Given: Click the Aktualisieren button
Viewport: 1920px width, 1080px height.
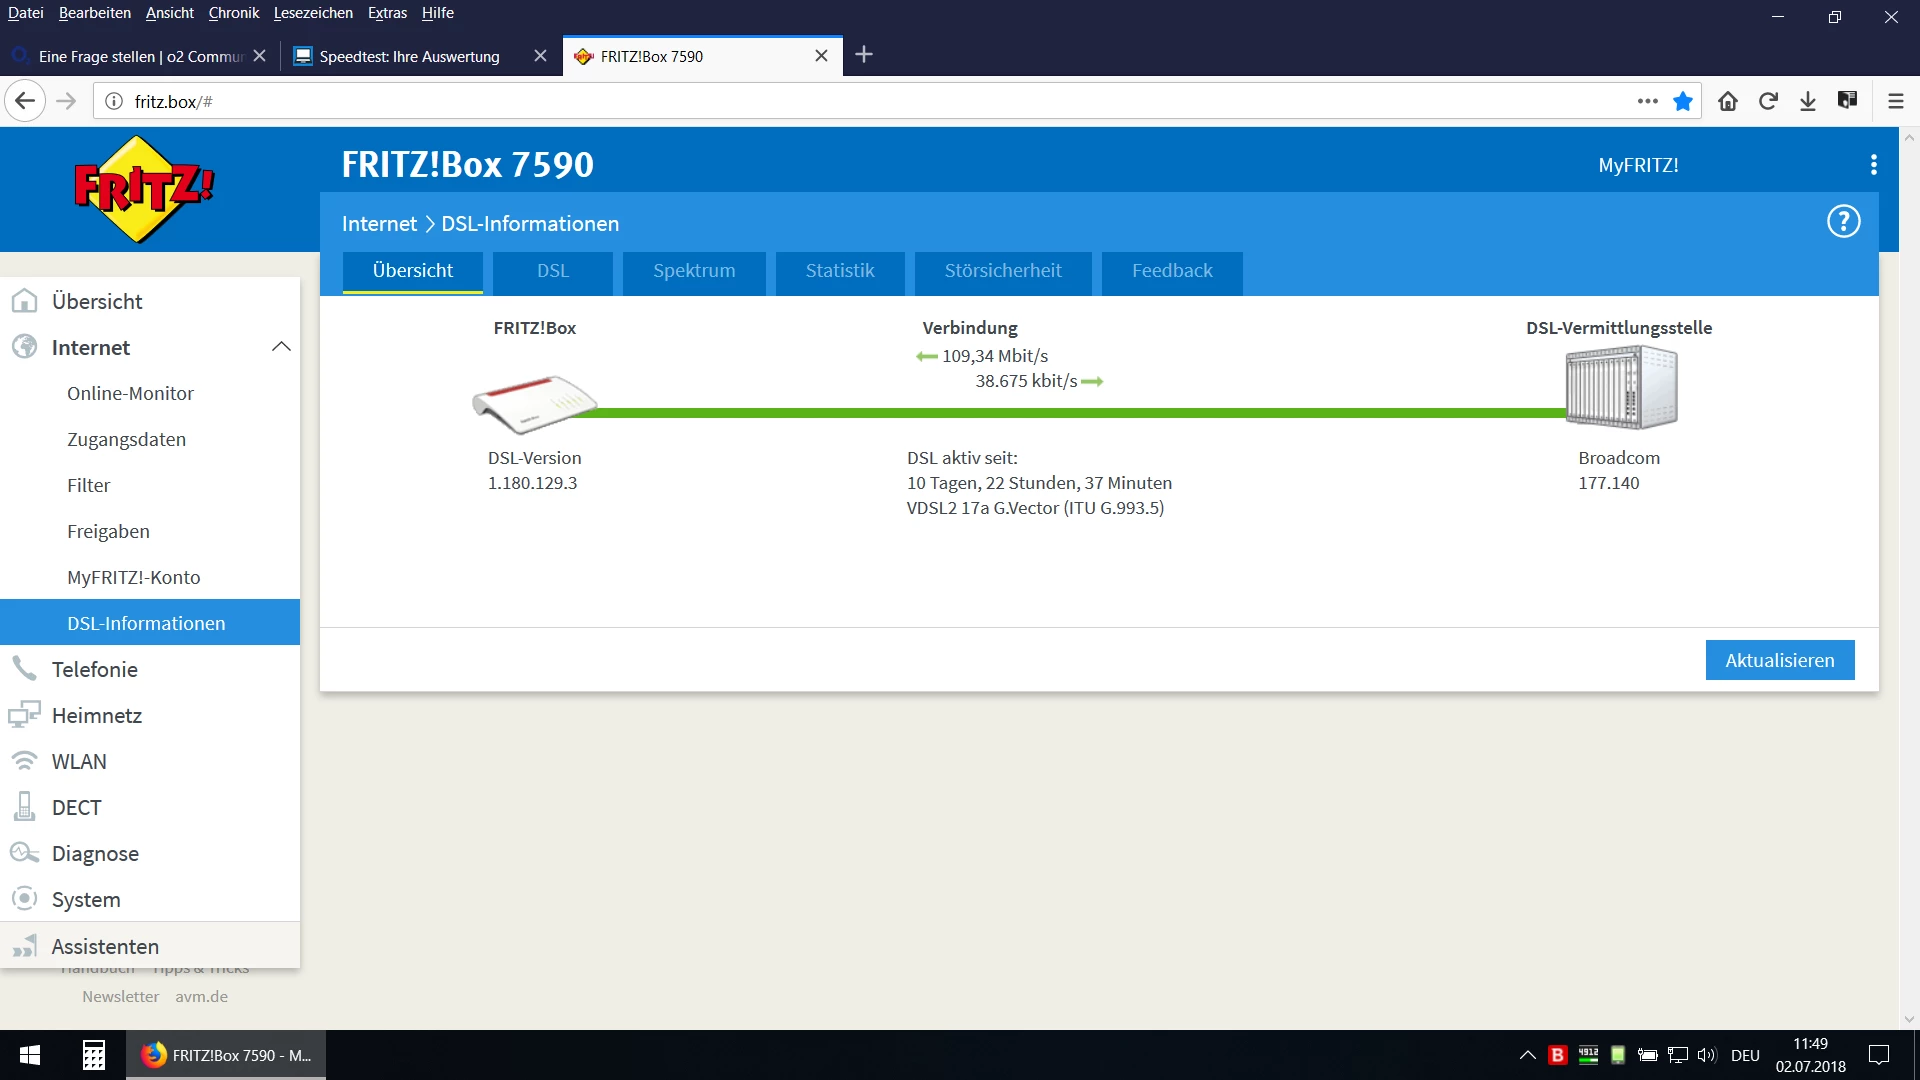Looking at the screenshot, I should coord(1779,660).
